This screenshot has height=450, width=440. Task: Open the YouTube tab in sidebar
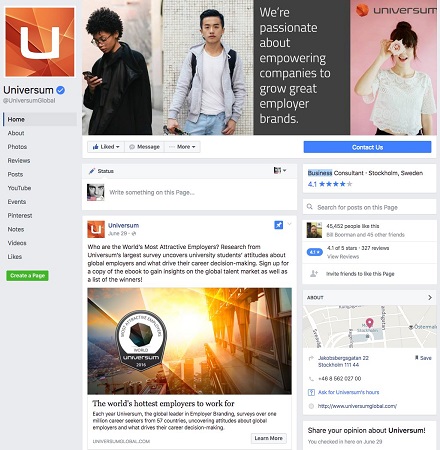point(19,188)
